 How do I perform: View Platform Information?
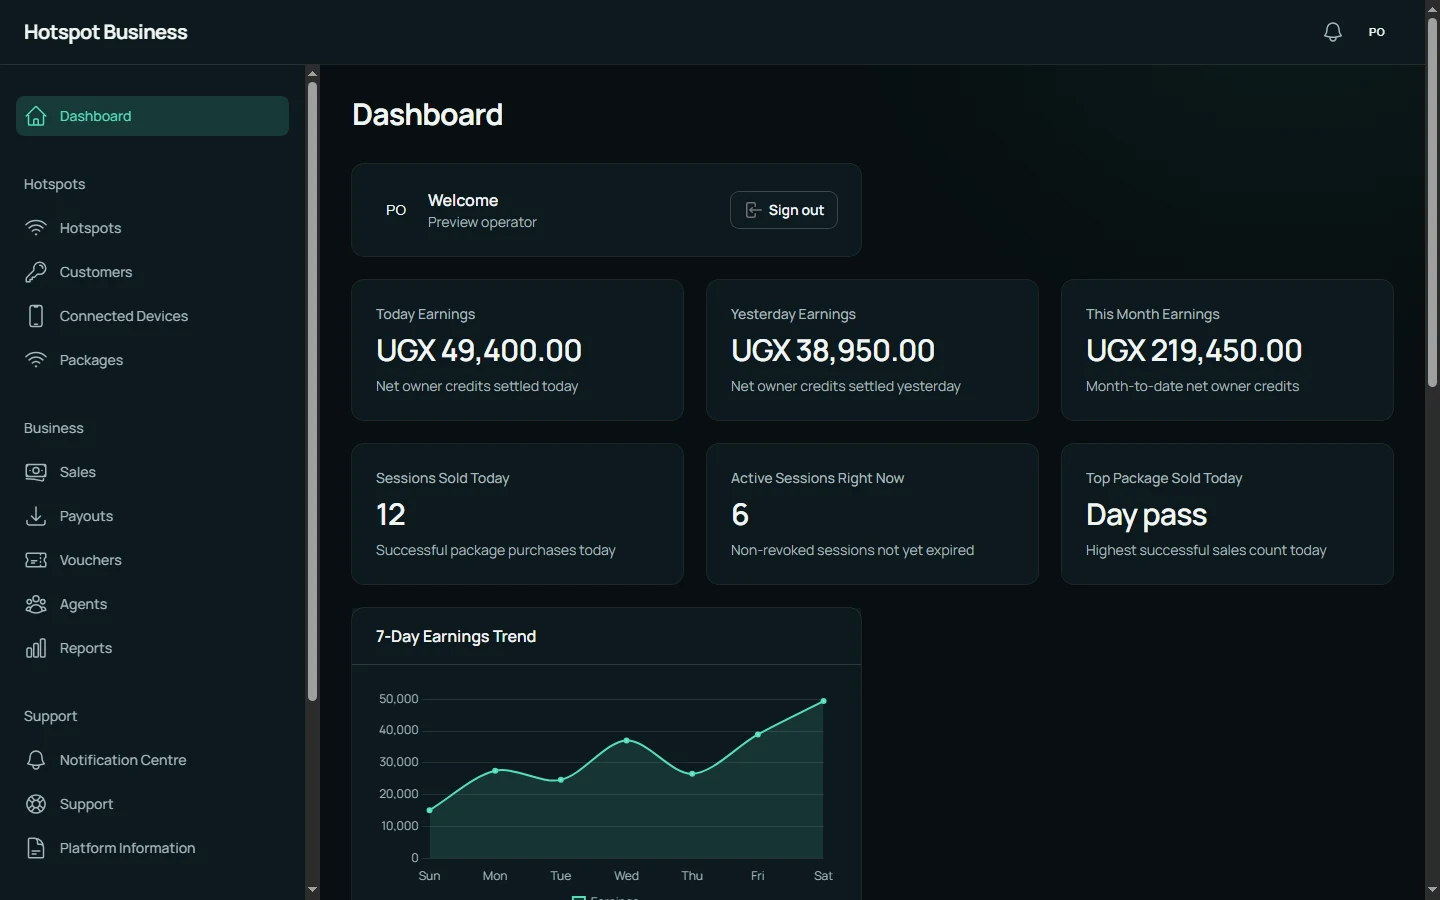152,848
